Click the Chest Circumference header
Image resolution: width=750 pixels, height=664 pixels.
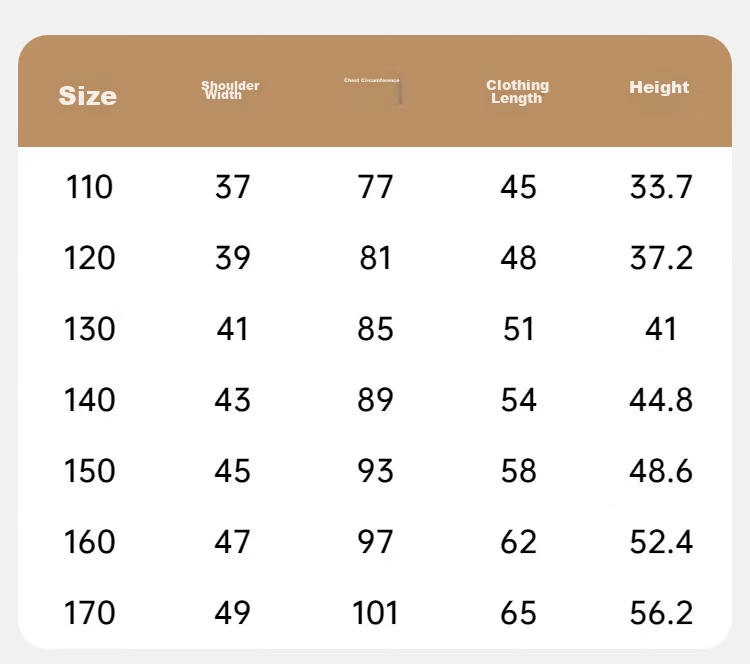pyautogui.click(x=372, y=80)
